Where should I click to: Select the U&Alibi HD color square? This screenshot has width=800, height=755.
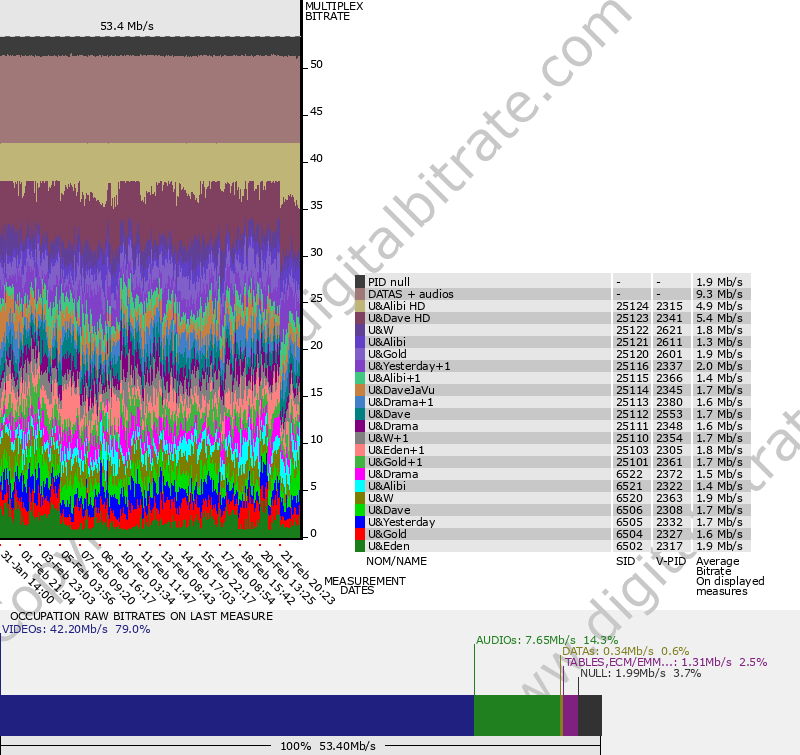(x=358, y=306)
